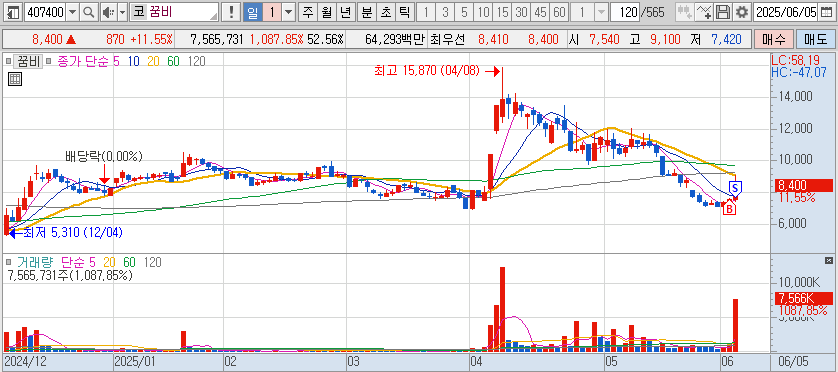838x372 pixels.
Task: Click the 코 KOSDAQ market badge
Action: click(138, 12)
